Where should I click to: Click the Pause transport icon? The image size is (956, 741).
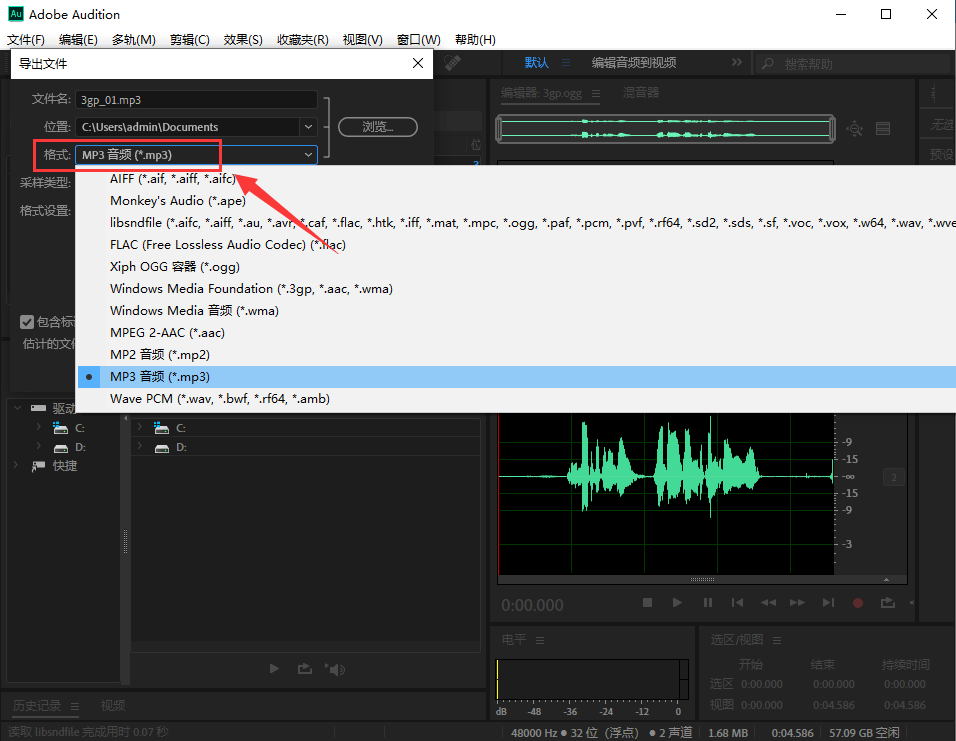[x=708, y=603]
